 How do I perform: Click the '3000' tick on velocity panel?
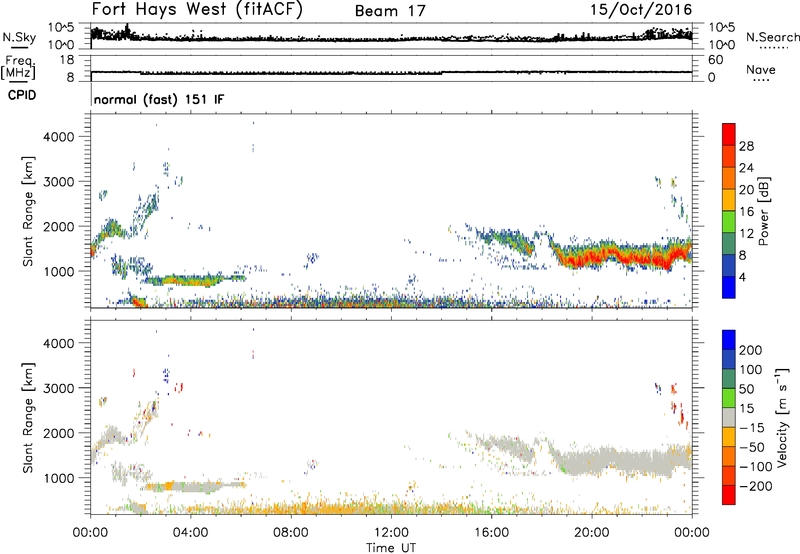point(58,388)
